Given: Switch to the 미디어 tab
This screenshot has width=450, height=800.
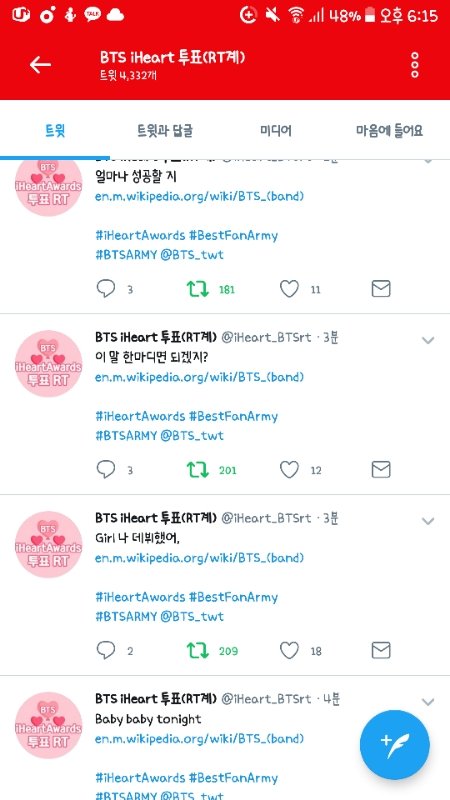Looking at the screenshot, I should pyautogui.click(x=276, y=131).
